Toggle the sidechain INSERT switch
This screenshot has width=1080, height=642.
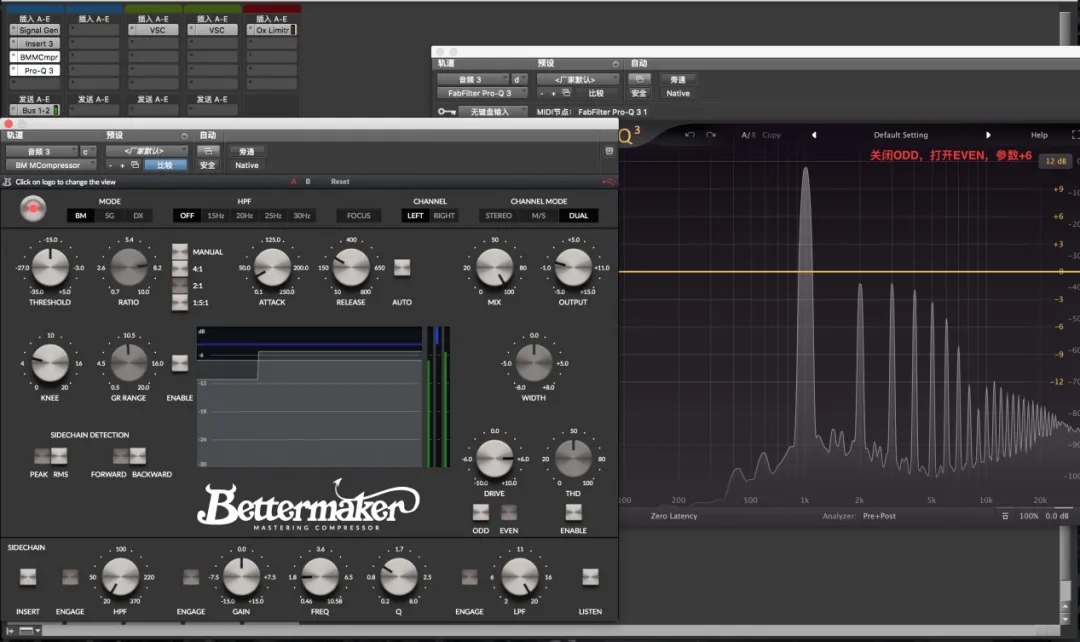[28, 577]
